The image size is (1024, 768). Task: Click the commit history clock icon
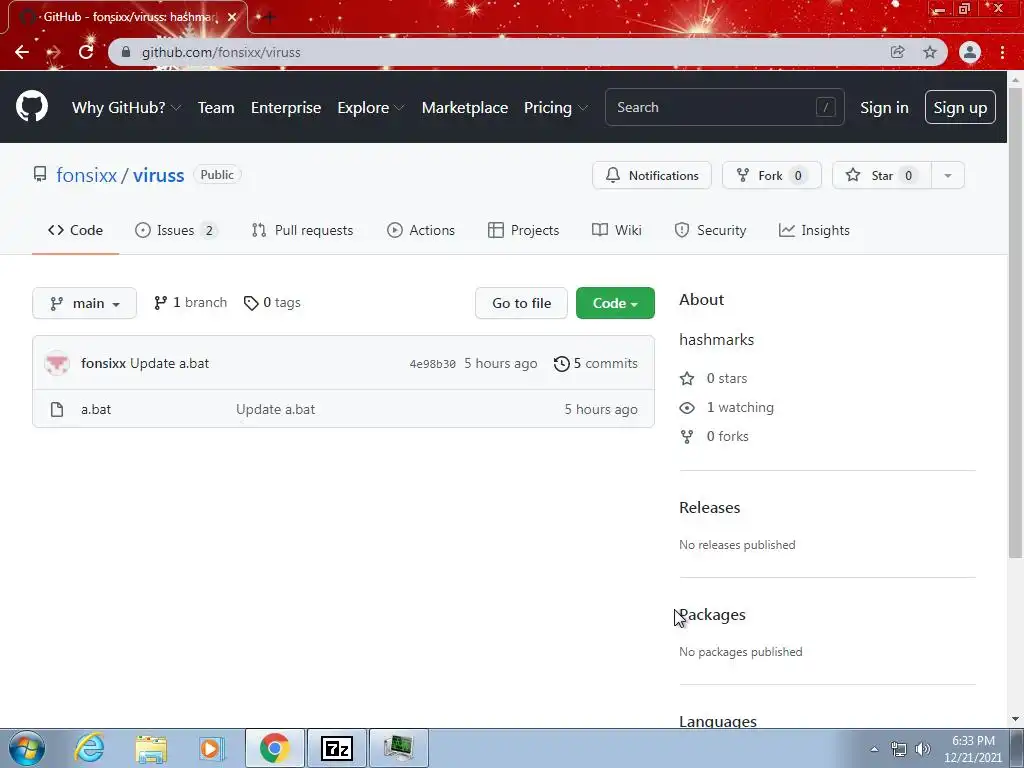pyautogui.click(x=562, y=364)
